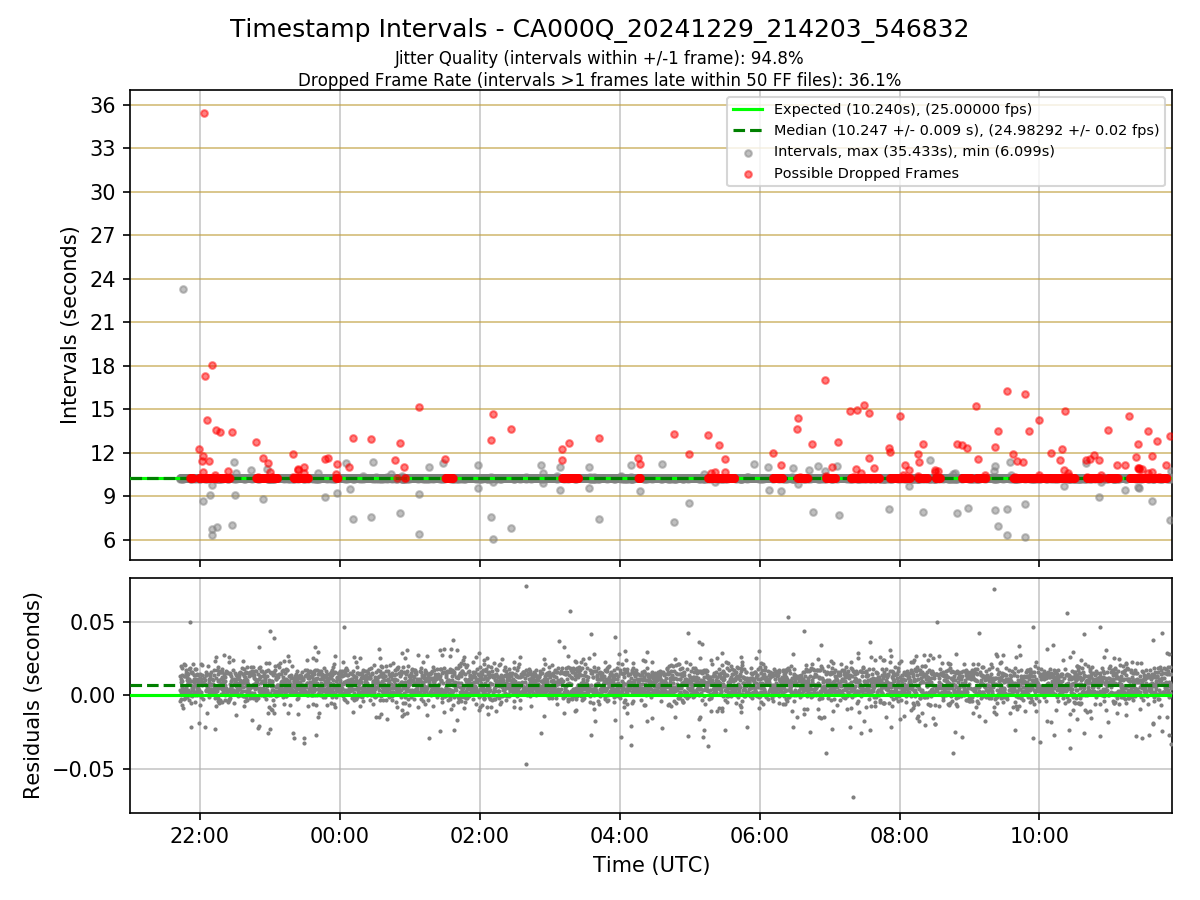This screenshot has height=900, width=1200.
Task: Click the '06:00' time tick label
Action: 760,834
